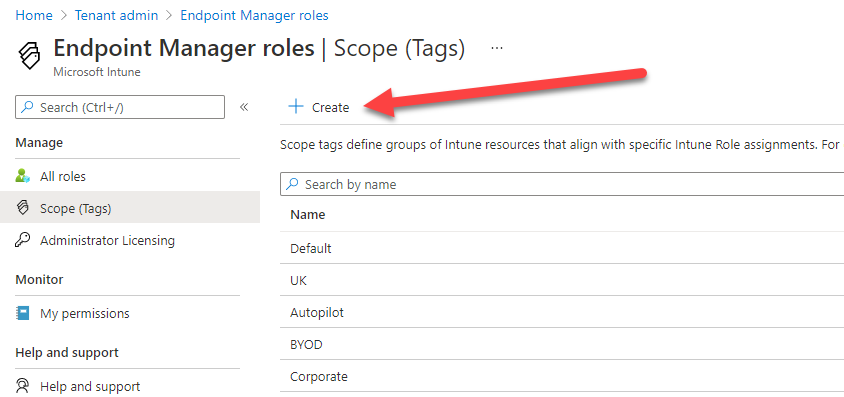This screenshot has height=397, width=844.
Task: Click the Create button
Action: point(319,107)
